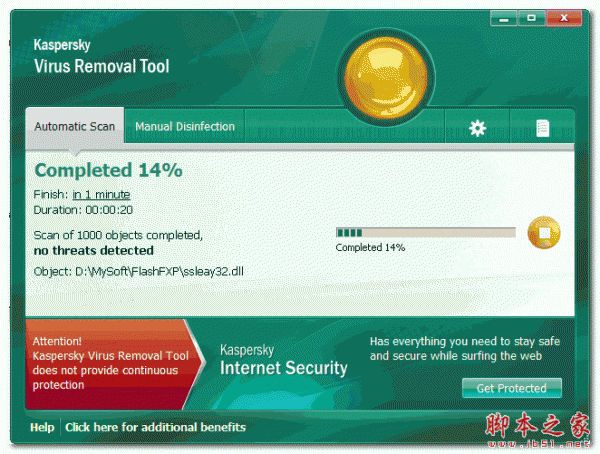Click the large yellow status orb

coord(386,77)
